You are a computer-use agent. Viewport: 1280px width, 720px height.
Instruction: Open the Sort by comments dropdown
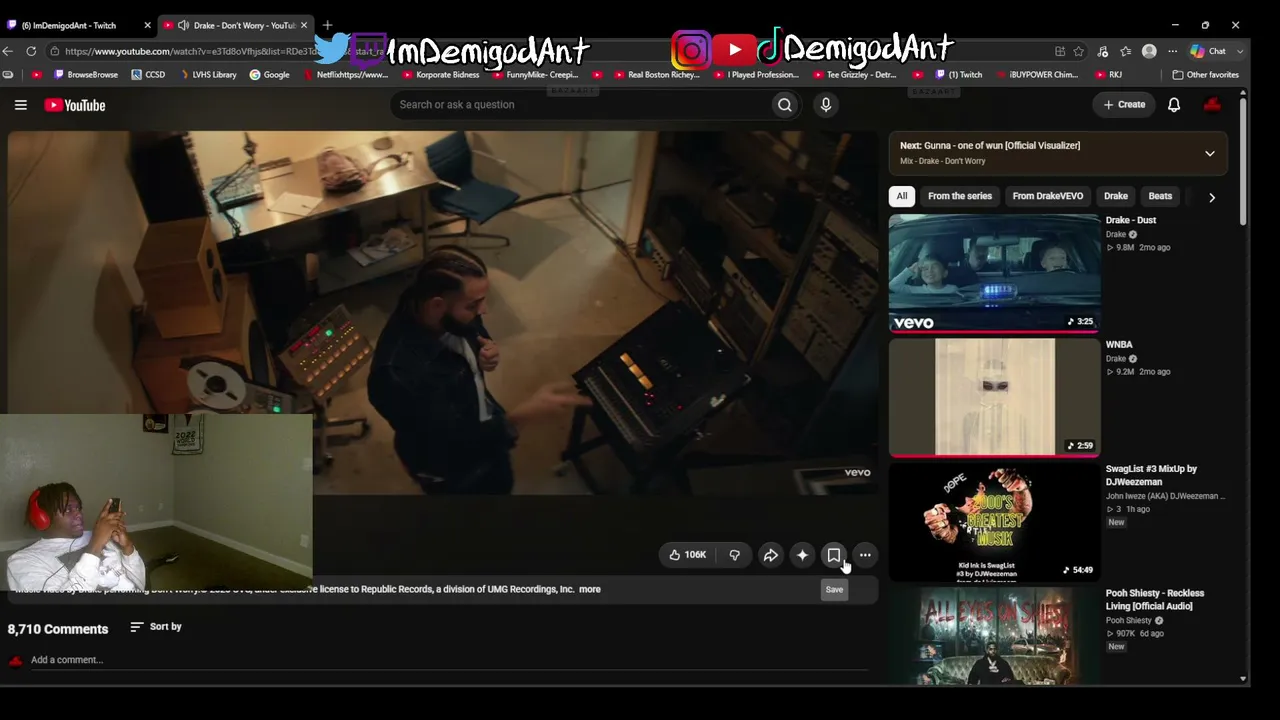[156, 627]
